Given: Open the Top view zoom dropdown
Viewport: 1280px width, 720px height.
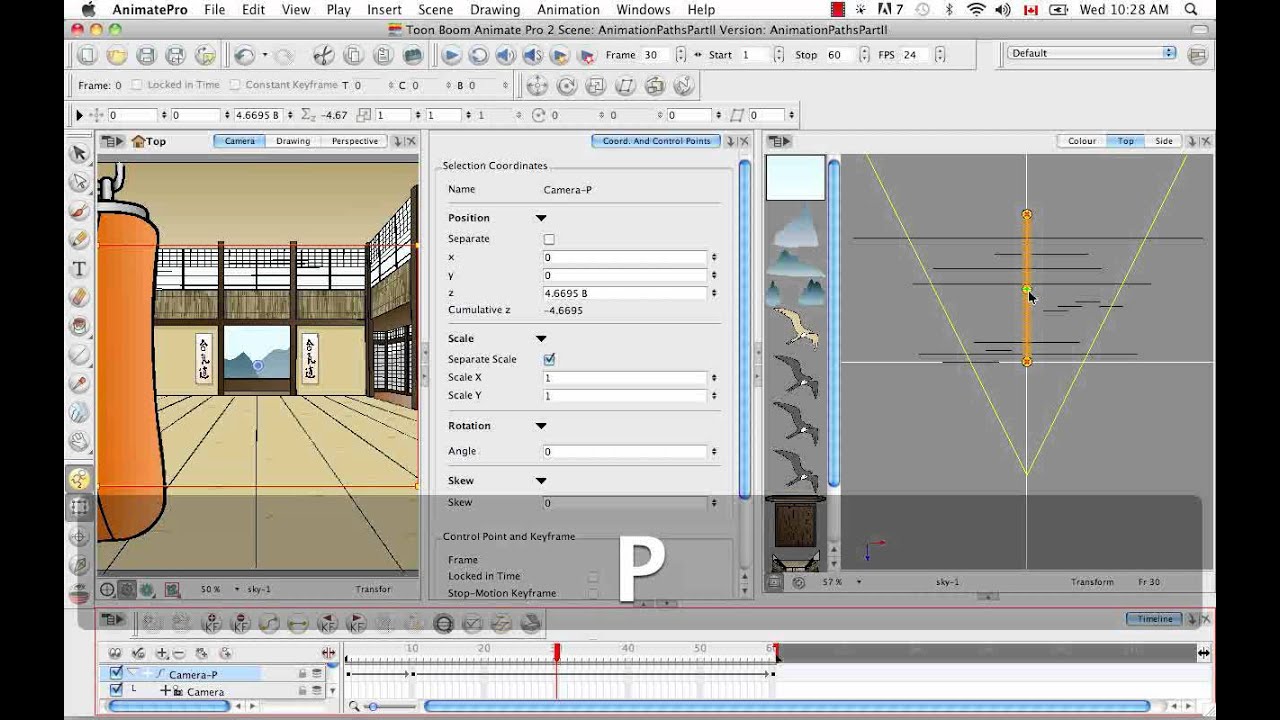Looking at the screenshot, I should point(858,582).
